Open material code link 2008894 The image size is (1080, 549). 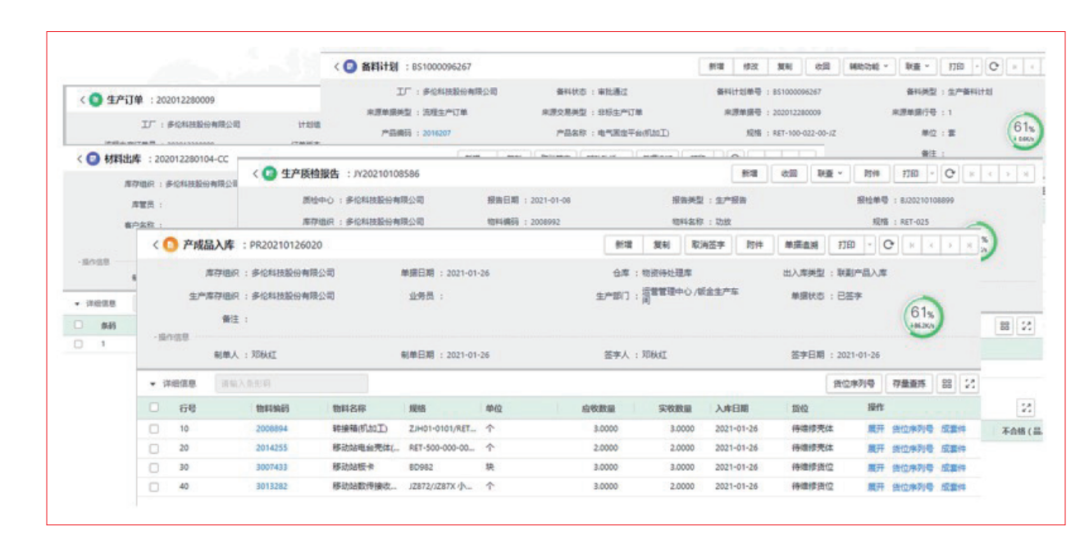(x=272, y=428)
